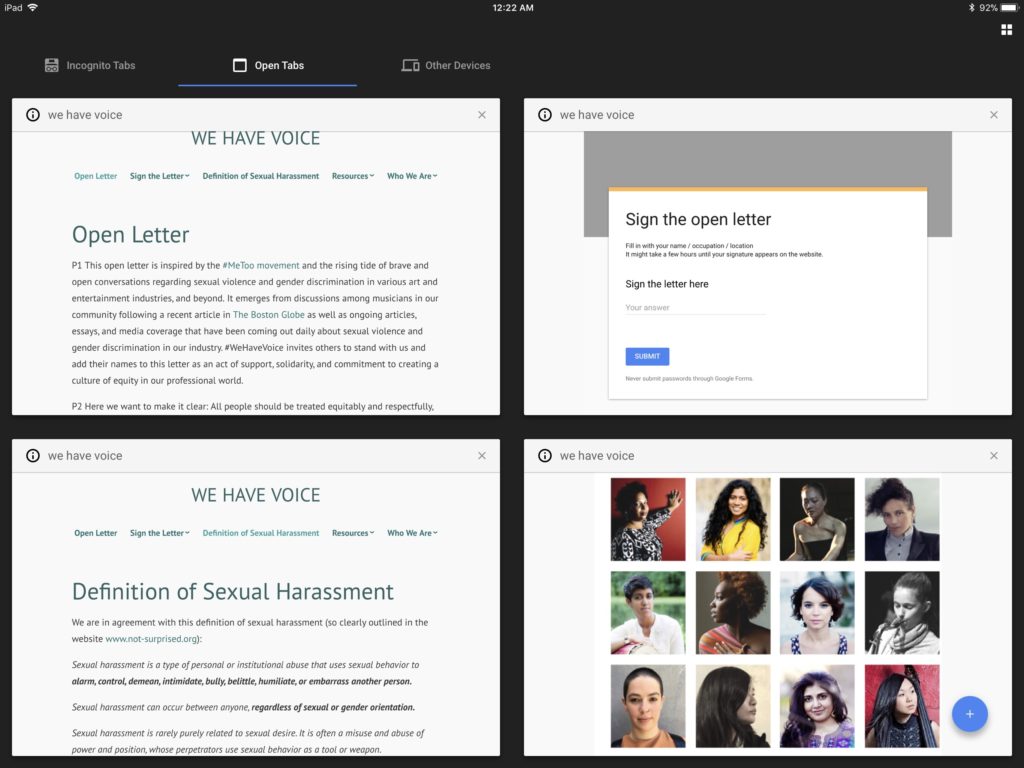Close the Sign the open letter tab card

click(x=994, y=115)
